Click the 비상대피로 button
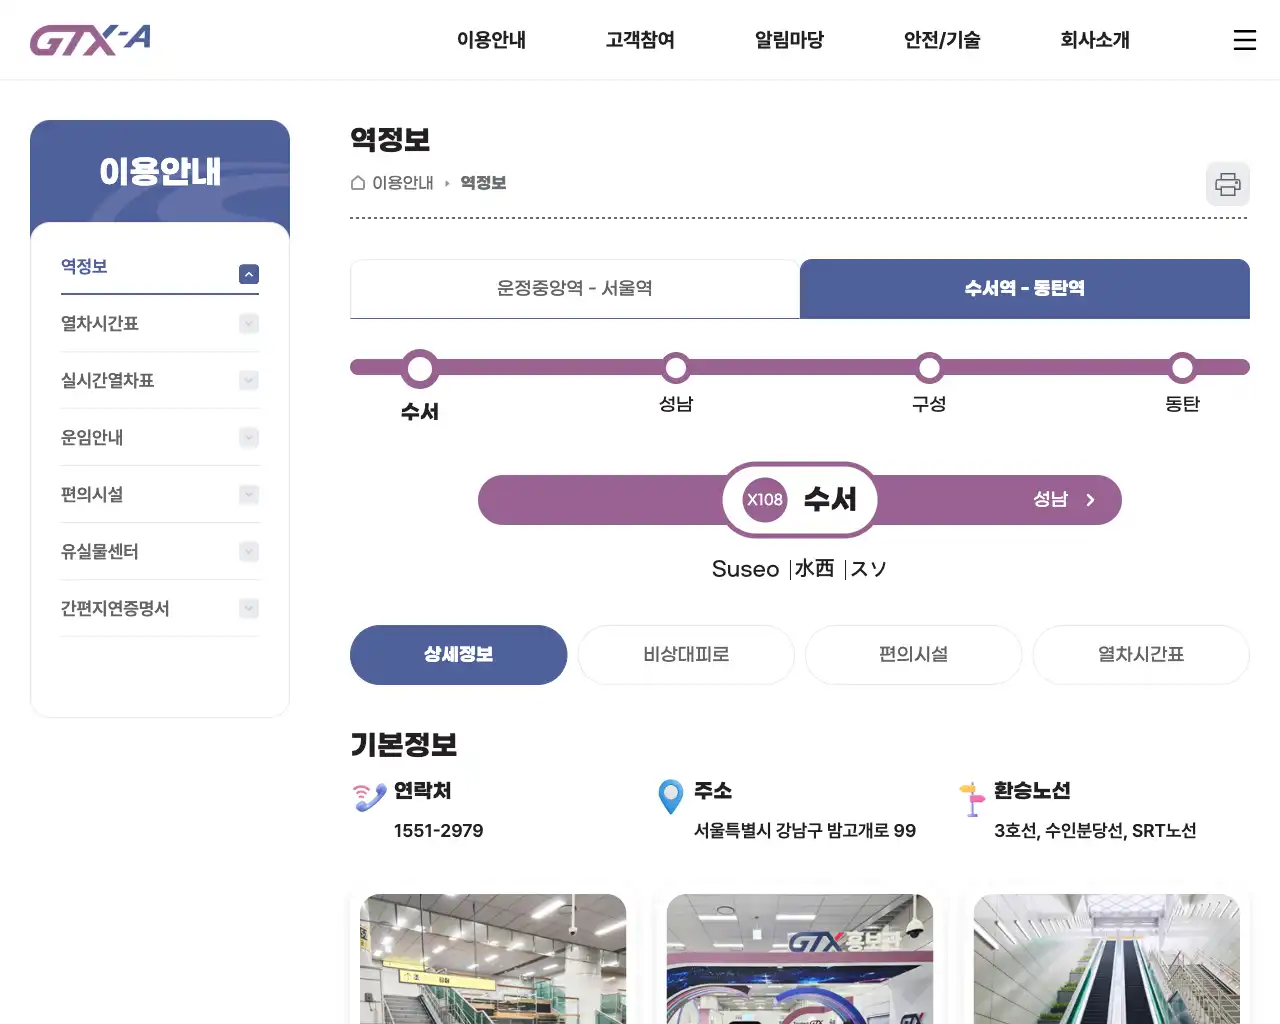Viewport: 1280px width, 1024px height. pos(686,655)
